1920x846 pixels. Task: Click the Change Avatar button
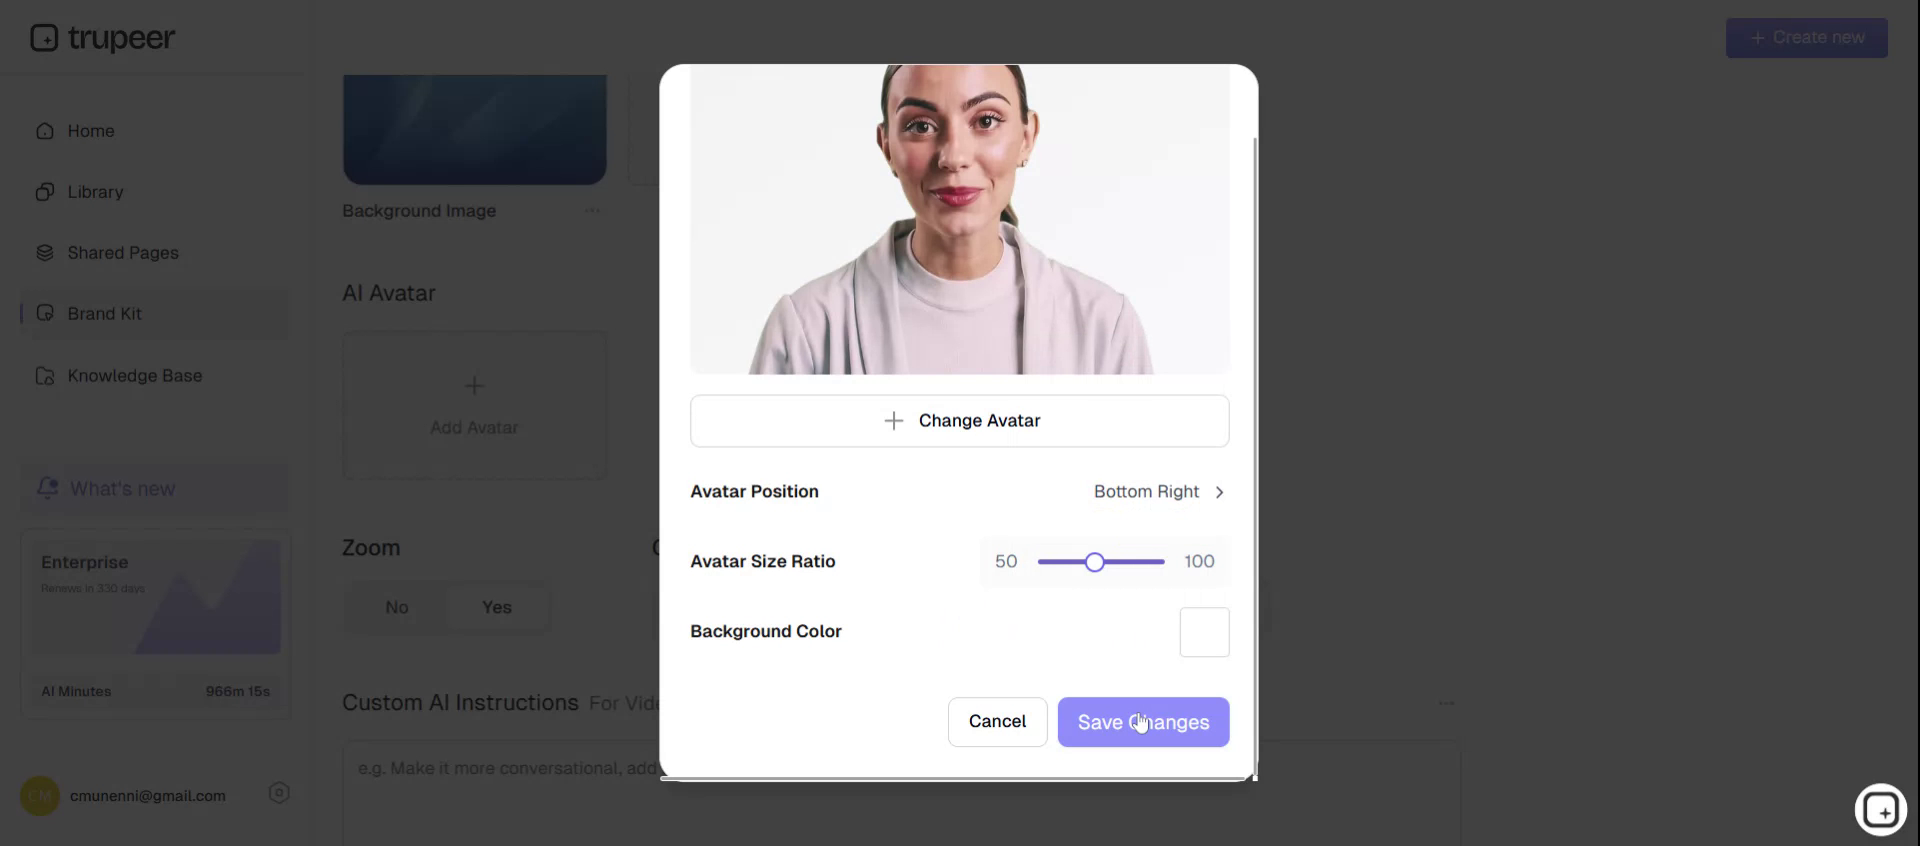pos(959,421)
